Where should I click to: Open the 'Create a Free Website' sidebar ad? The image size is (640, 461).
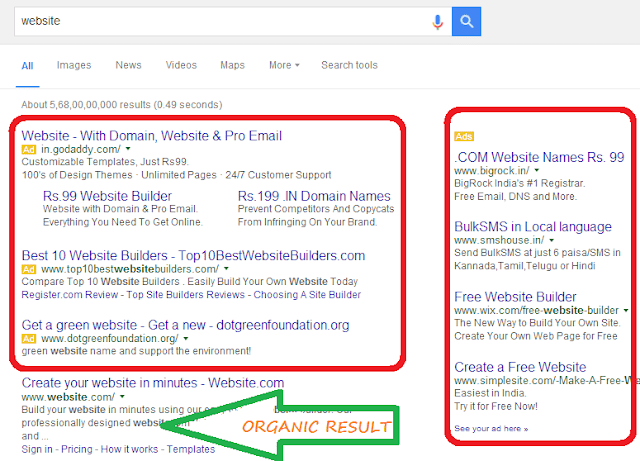(x=520, y=367)
